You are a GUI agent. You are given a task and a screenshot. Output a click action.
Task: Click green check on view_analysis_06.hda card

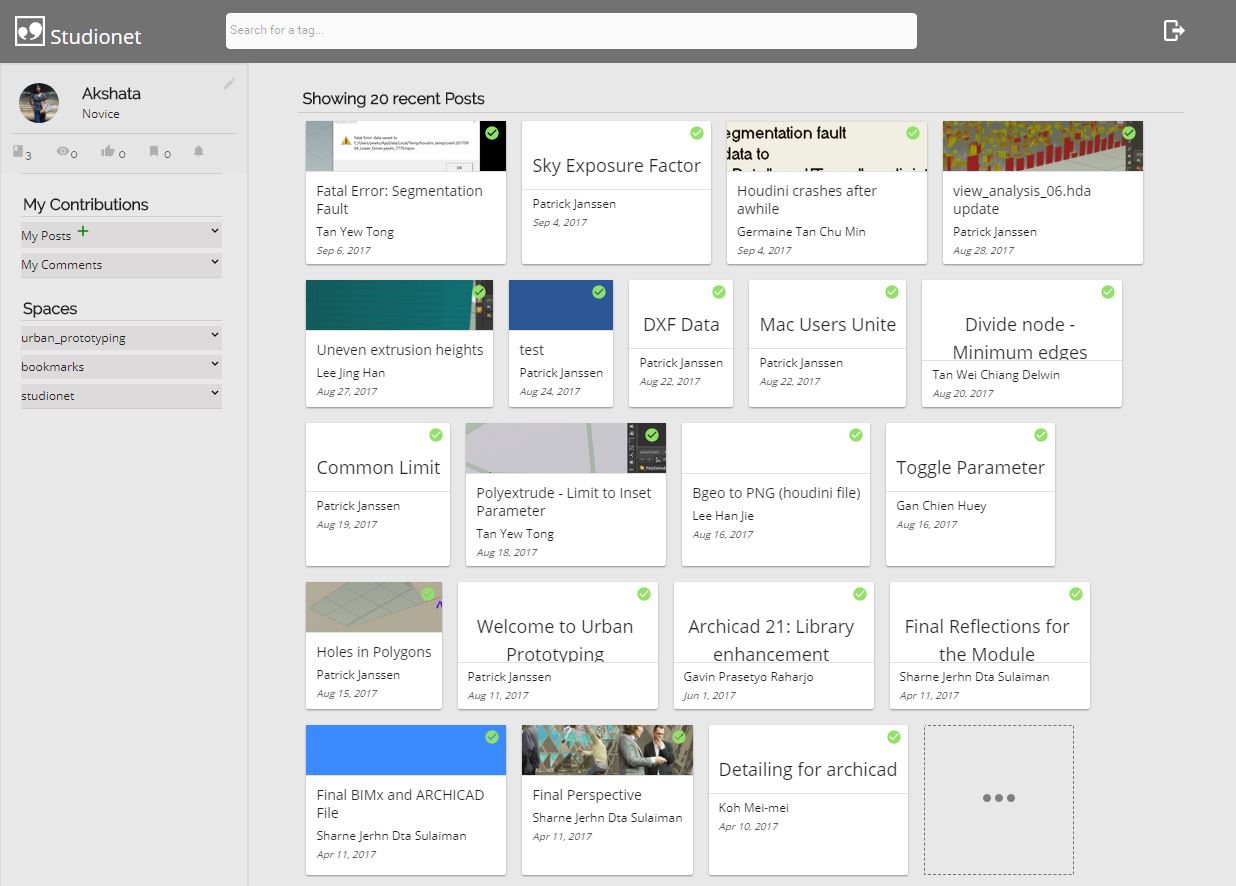click(1129, 133)
